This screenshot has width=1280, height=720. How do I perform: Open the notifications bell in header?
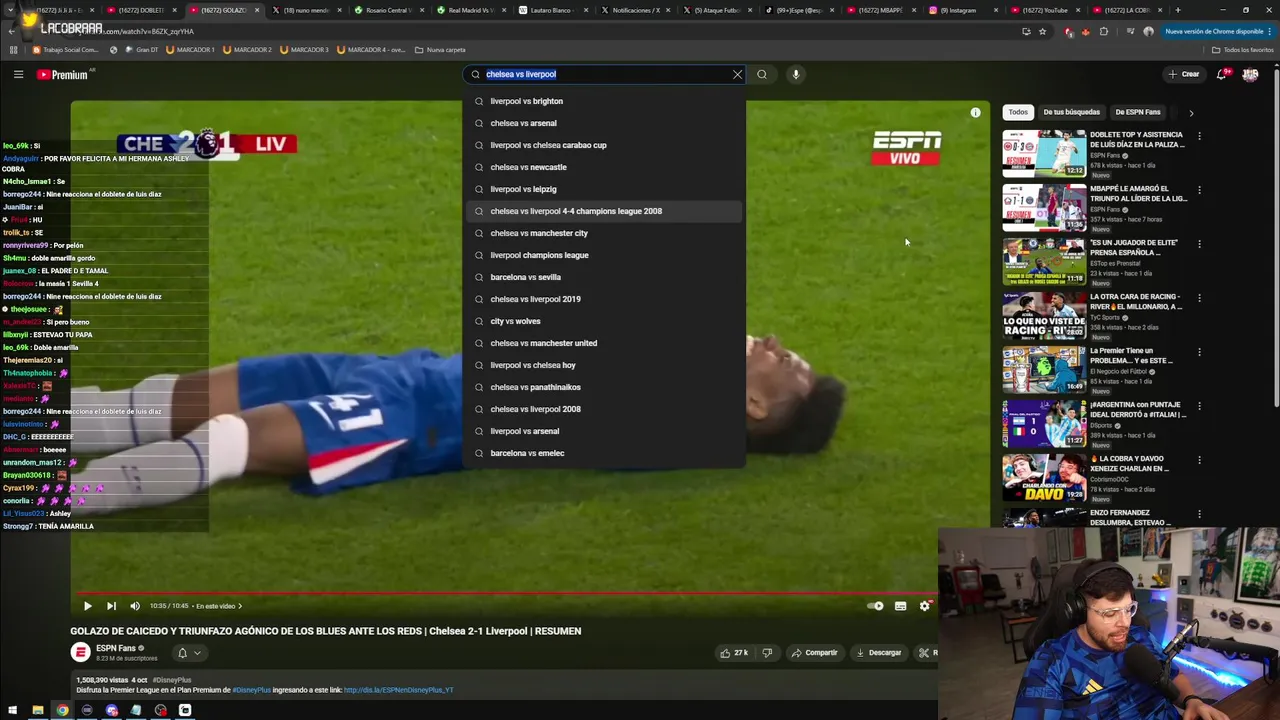[1222, 74]
